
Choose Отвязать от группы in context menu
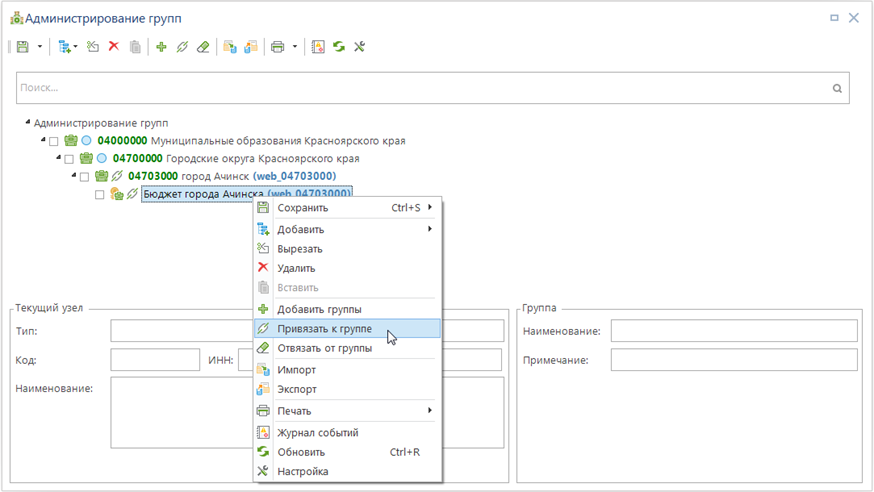[x=347, y=348]
